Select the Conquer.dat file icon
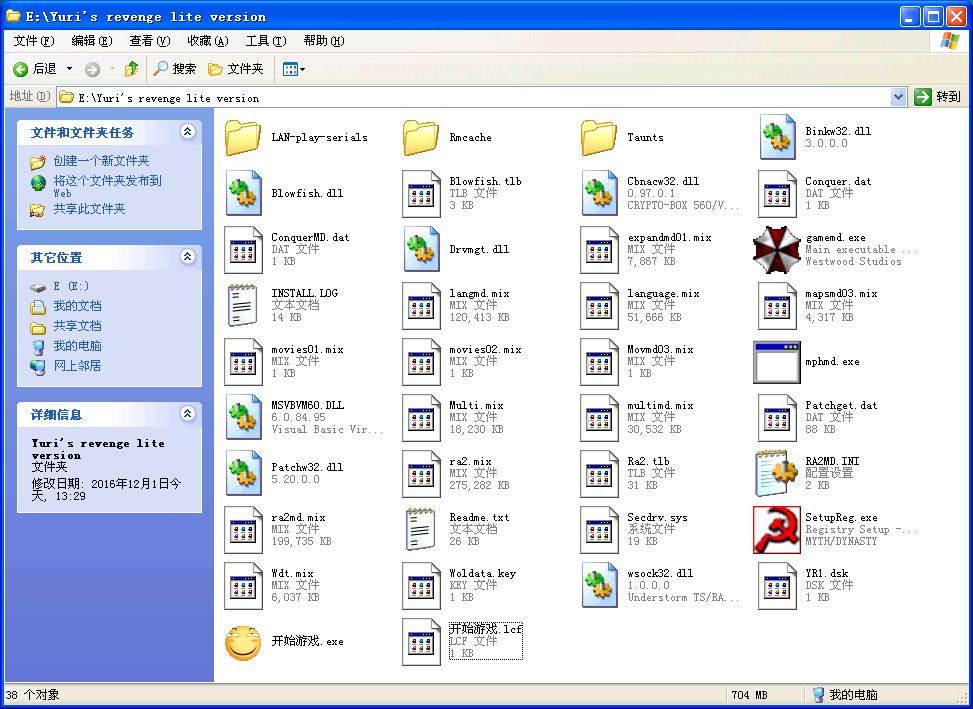Image resolution: width=973 pixels, height=709 pixels. tap(778, 194)
